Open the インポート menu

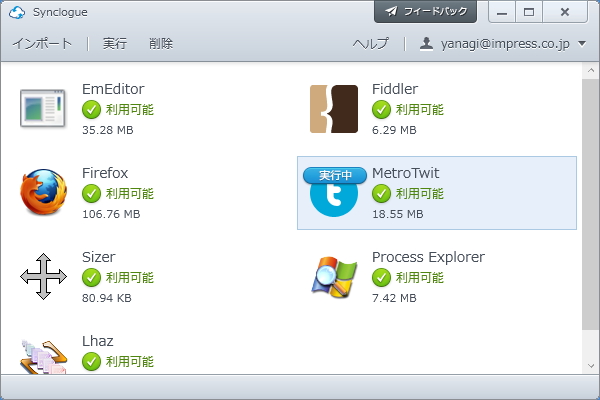pyautogui.click(x=42, y=44)
